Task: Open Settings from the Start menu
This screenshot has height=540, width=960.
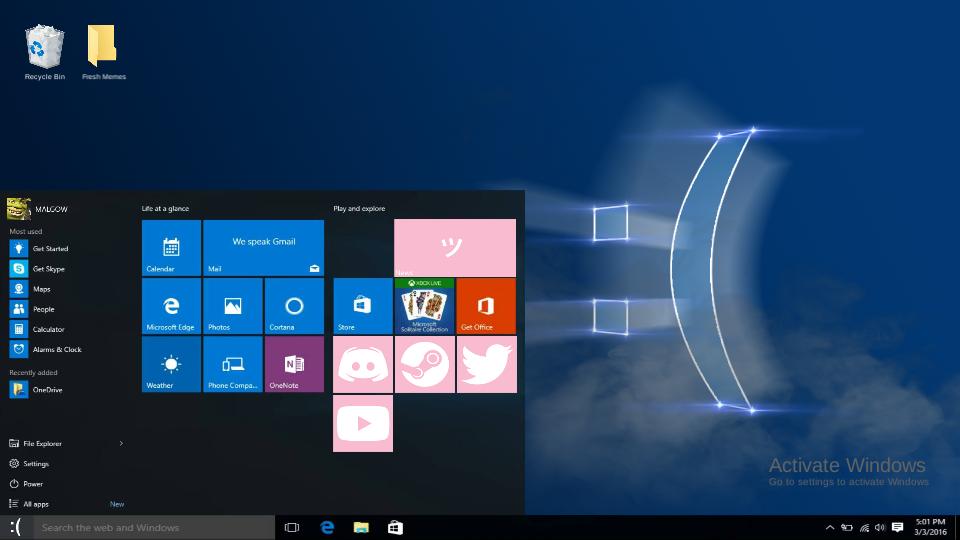Action: pyautogui.click(x=35, y=464)
